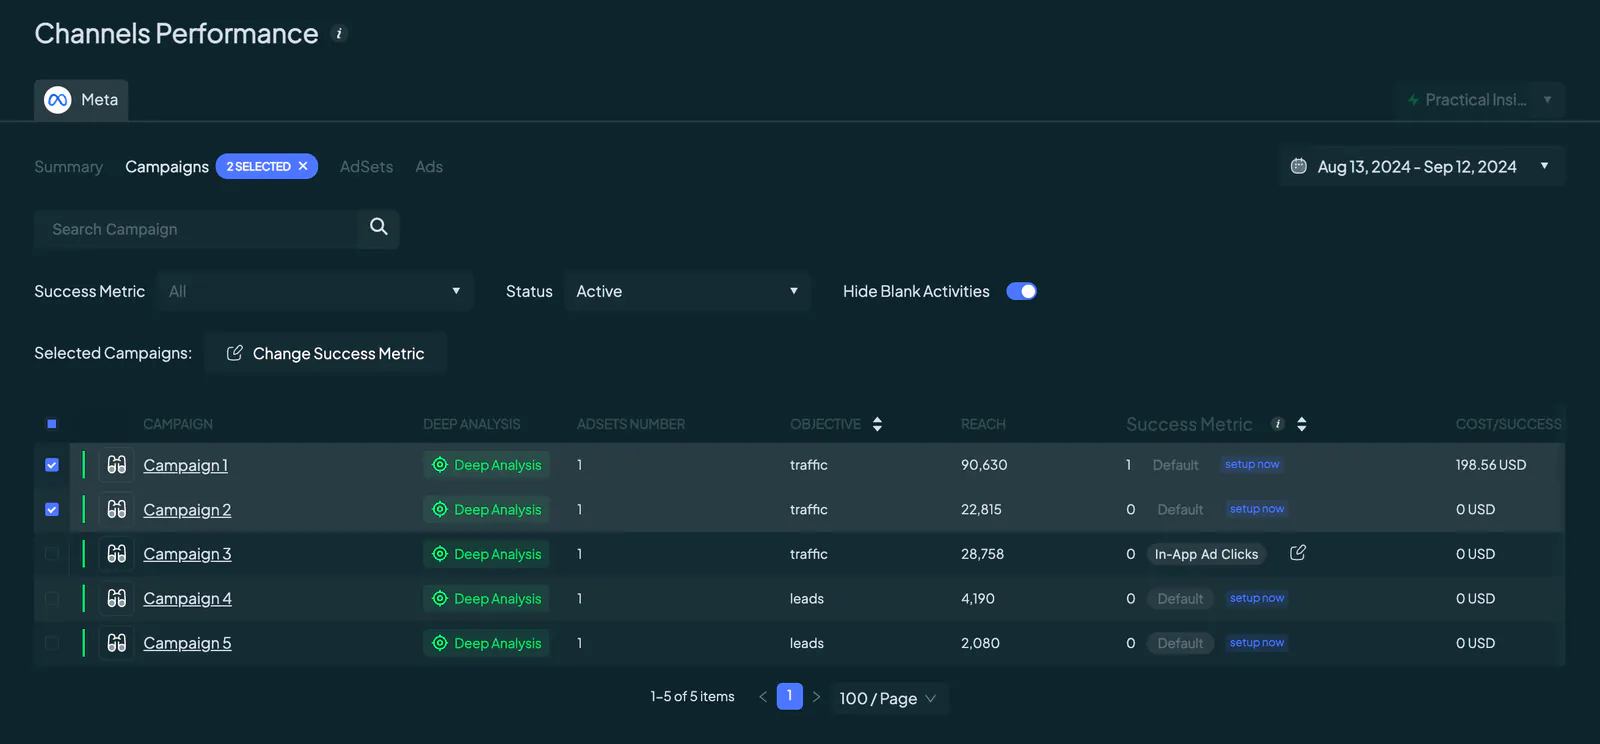This screenshot has height=744, width=1600.
Task: Open Deep Analysis for Campaign 3
Action: click(x=487, y=554)
